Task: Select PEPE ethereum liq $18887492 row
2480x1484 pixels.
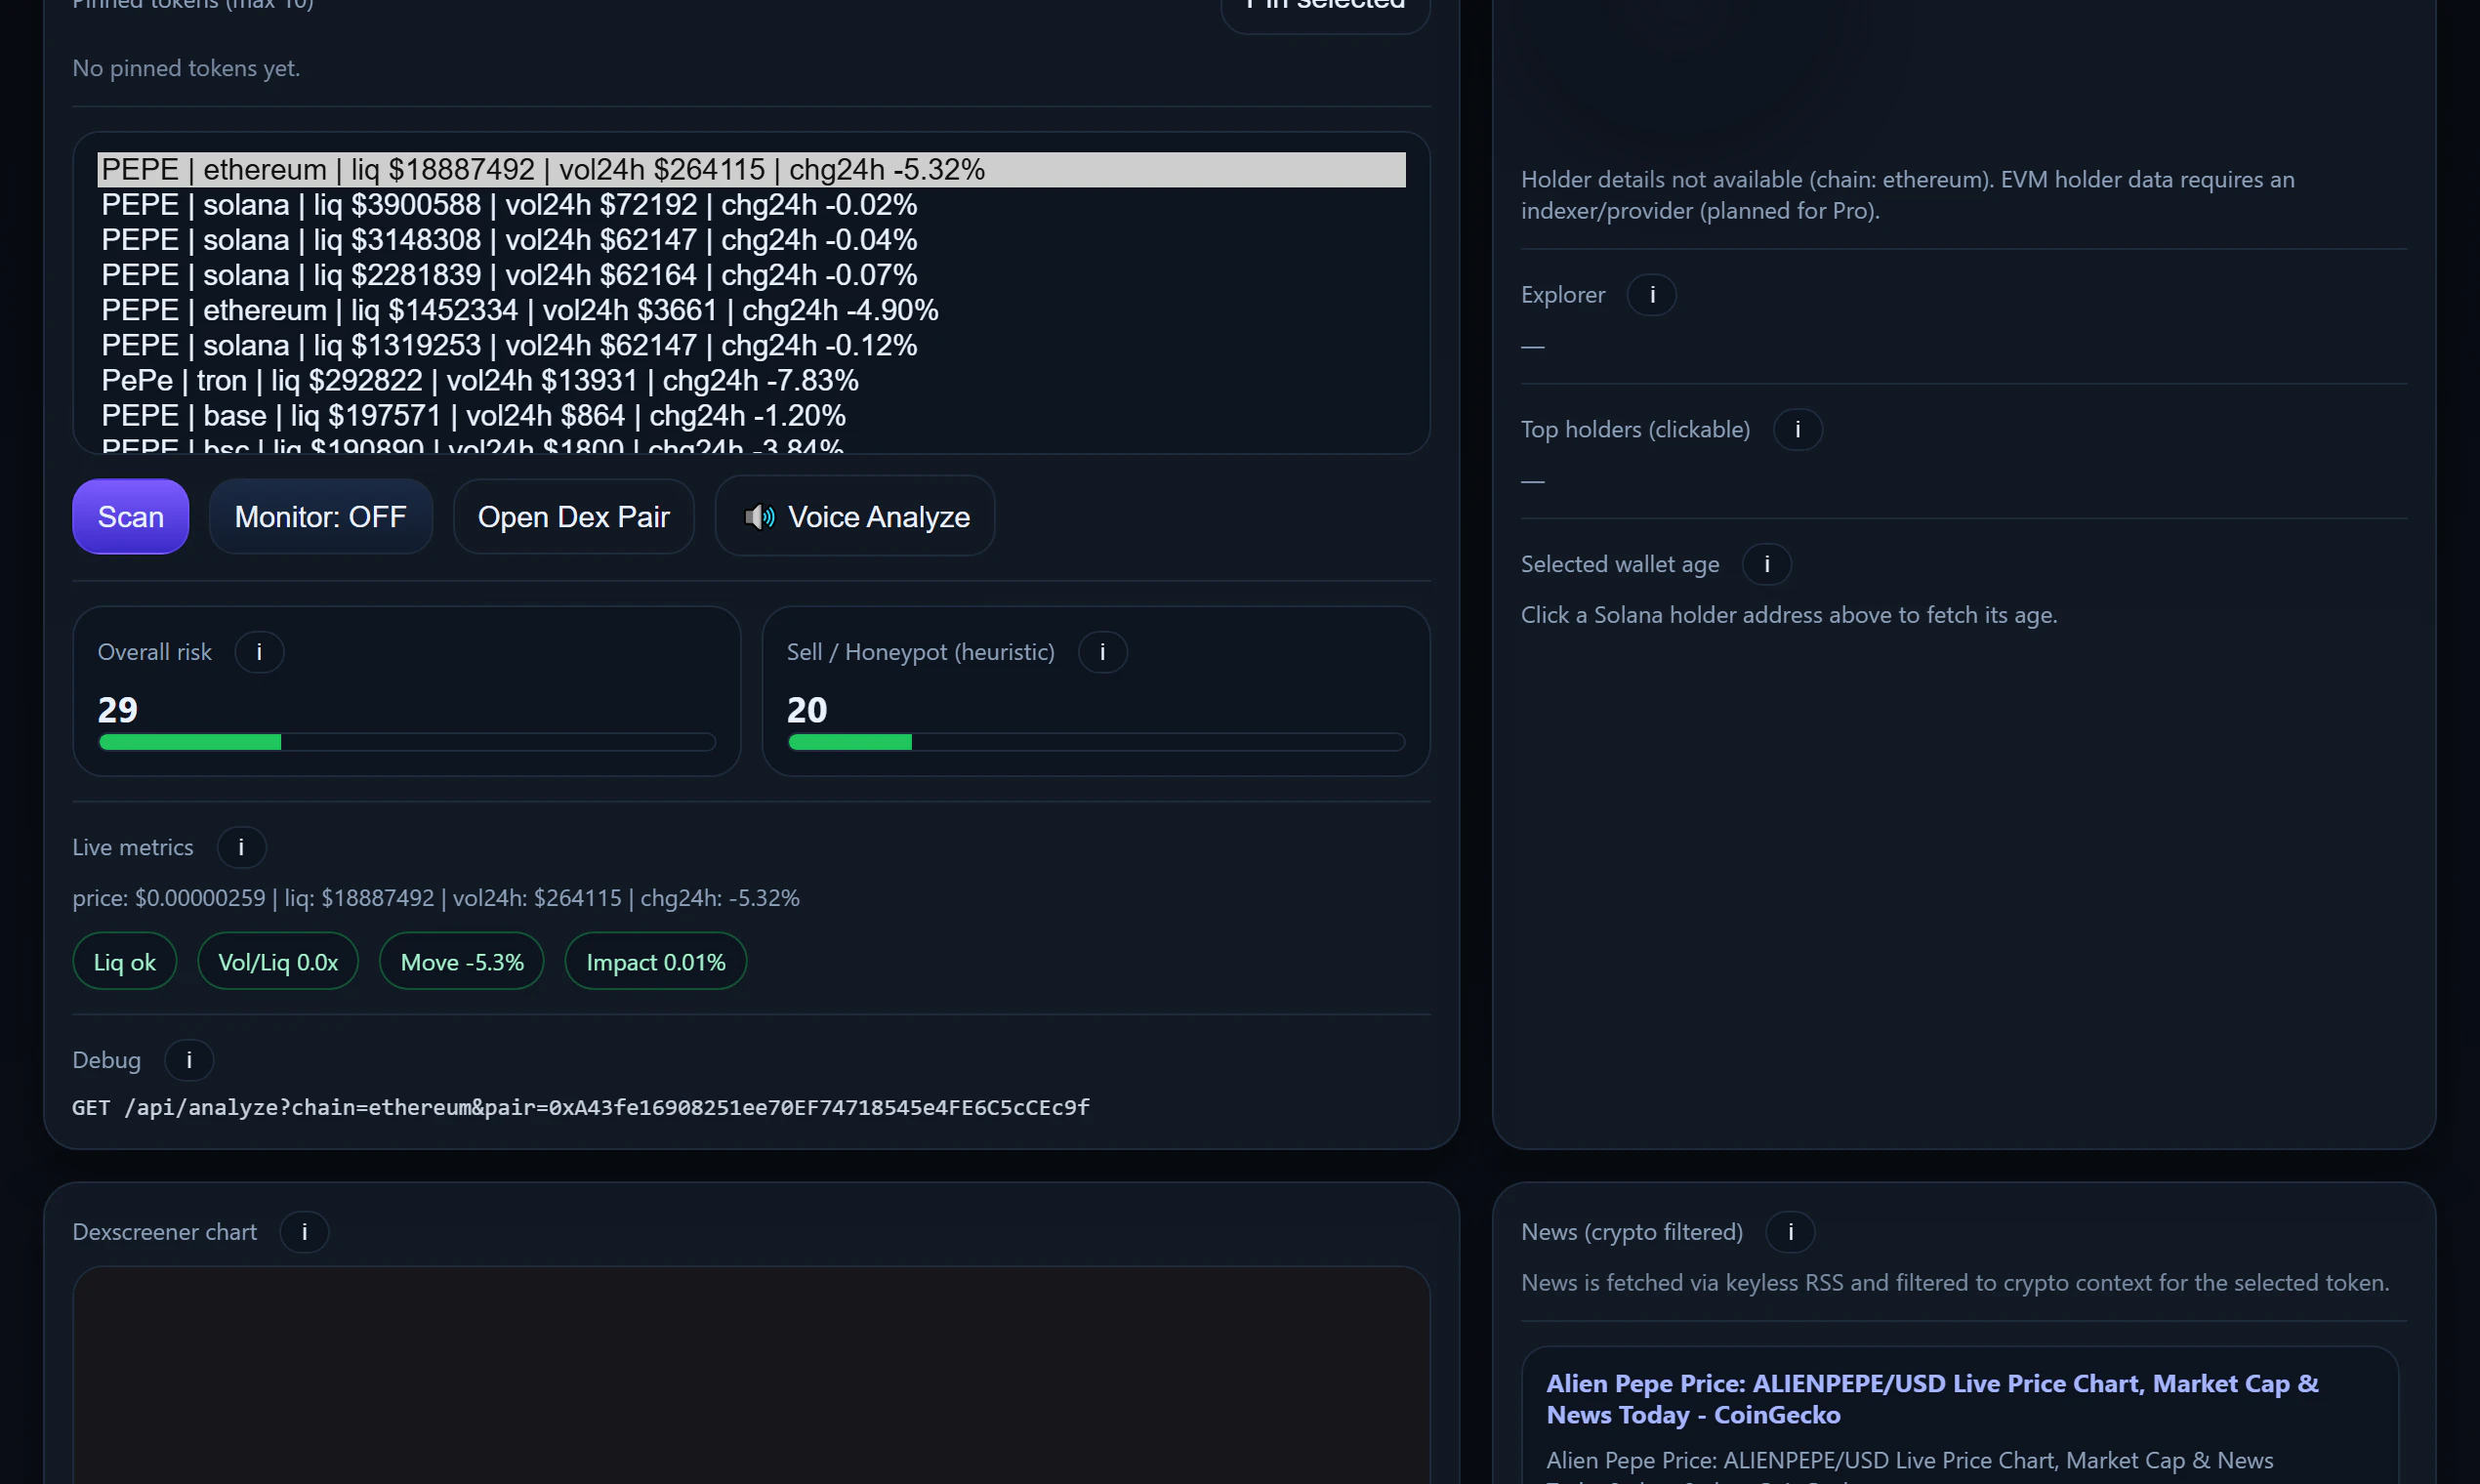Action: point(751,170)
